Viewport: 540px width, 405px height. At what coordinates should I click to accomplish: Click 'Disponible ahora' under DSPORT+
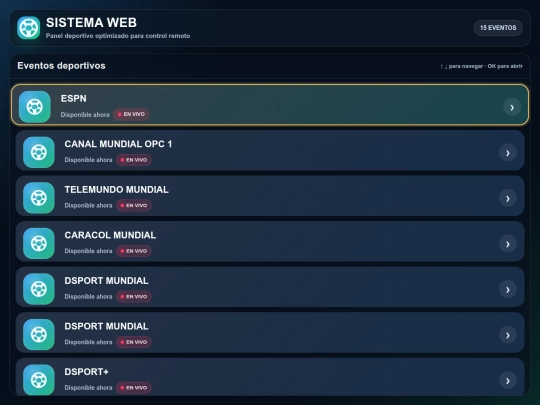(x=89, y=388)
